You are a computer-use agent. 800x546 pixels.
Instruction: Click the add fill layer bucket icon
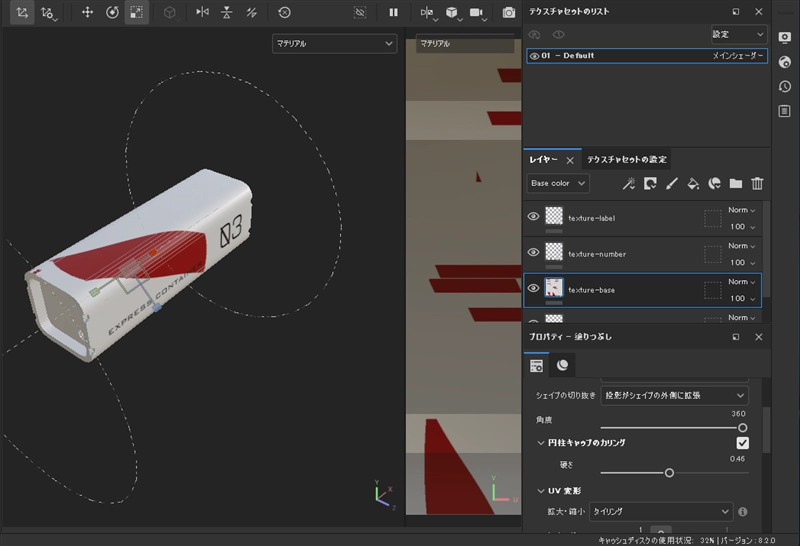[693, 184]
